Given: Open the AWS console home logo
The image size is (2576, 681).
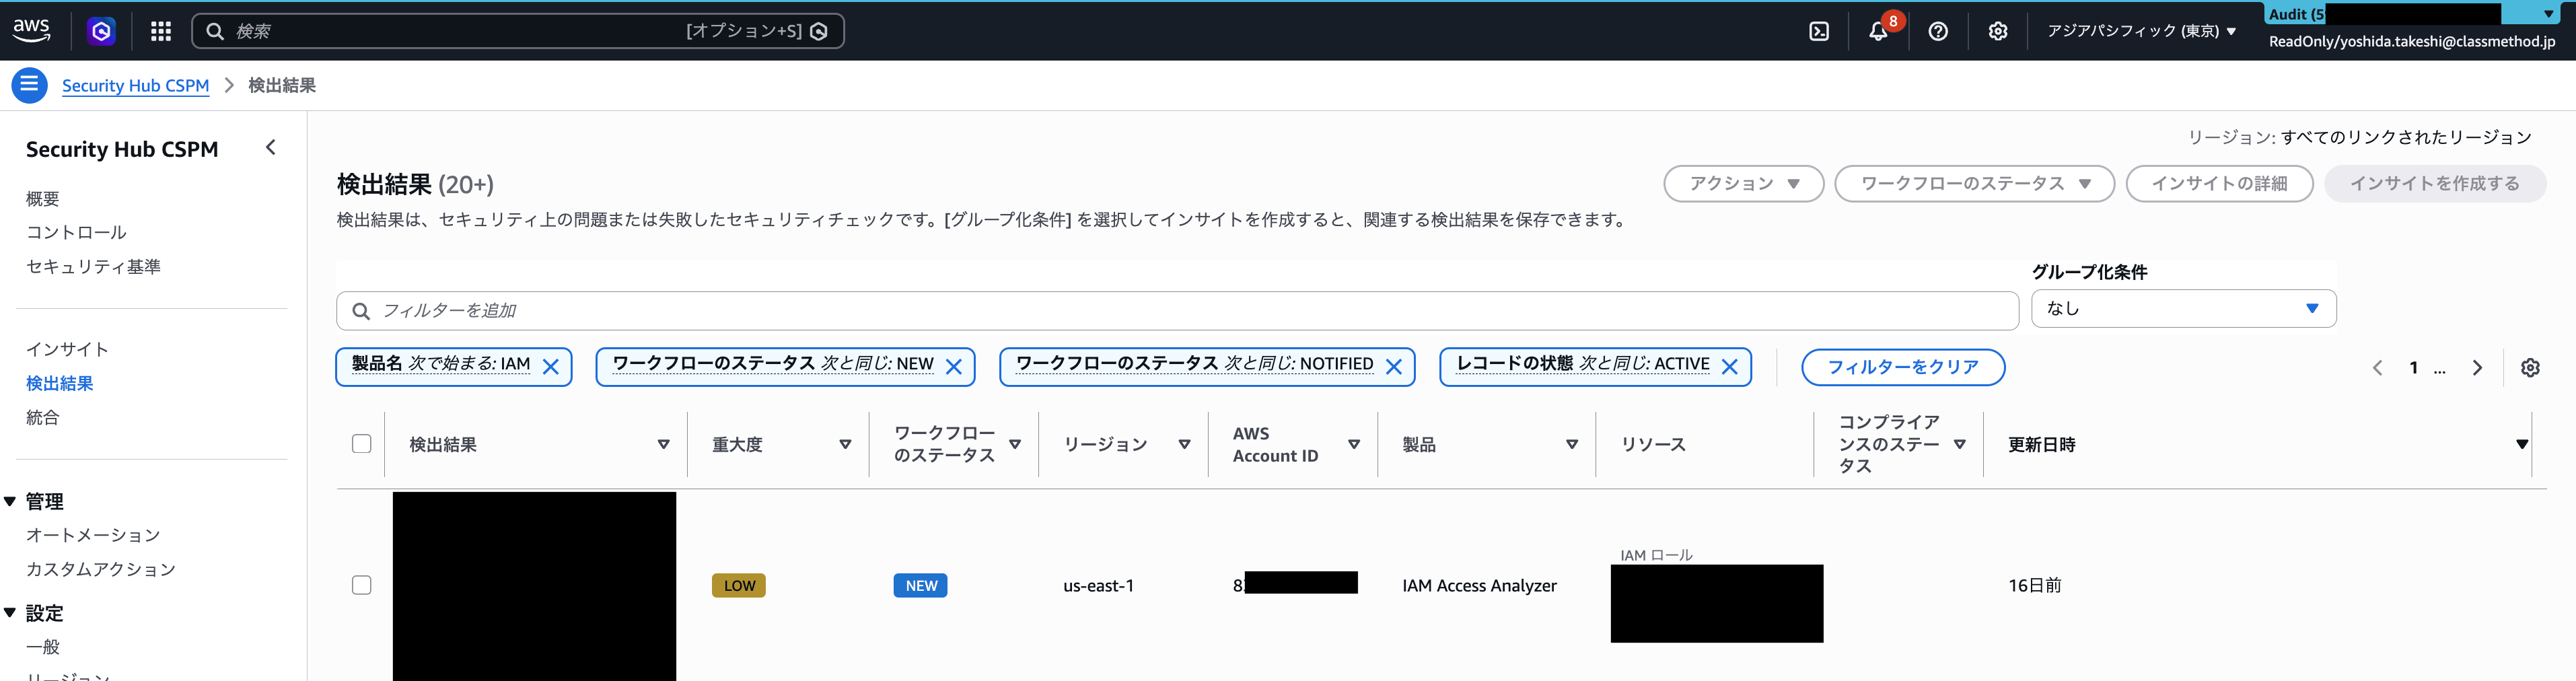Looking at the screenshot, I should [x=31, y=31].
